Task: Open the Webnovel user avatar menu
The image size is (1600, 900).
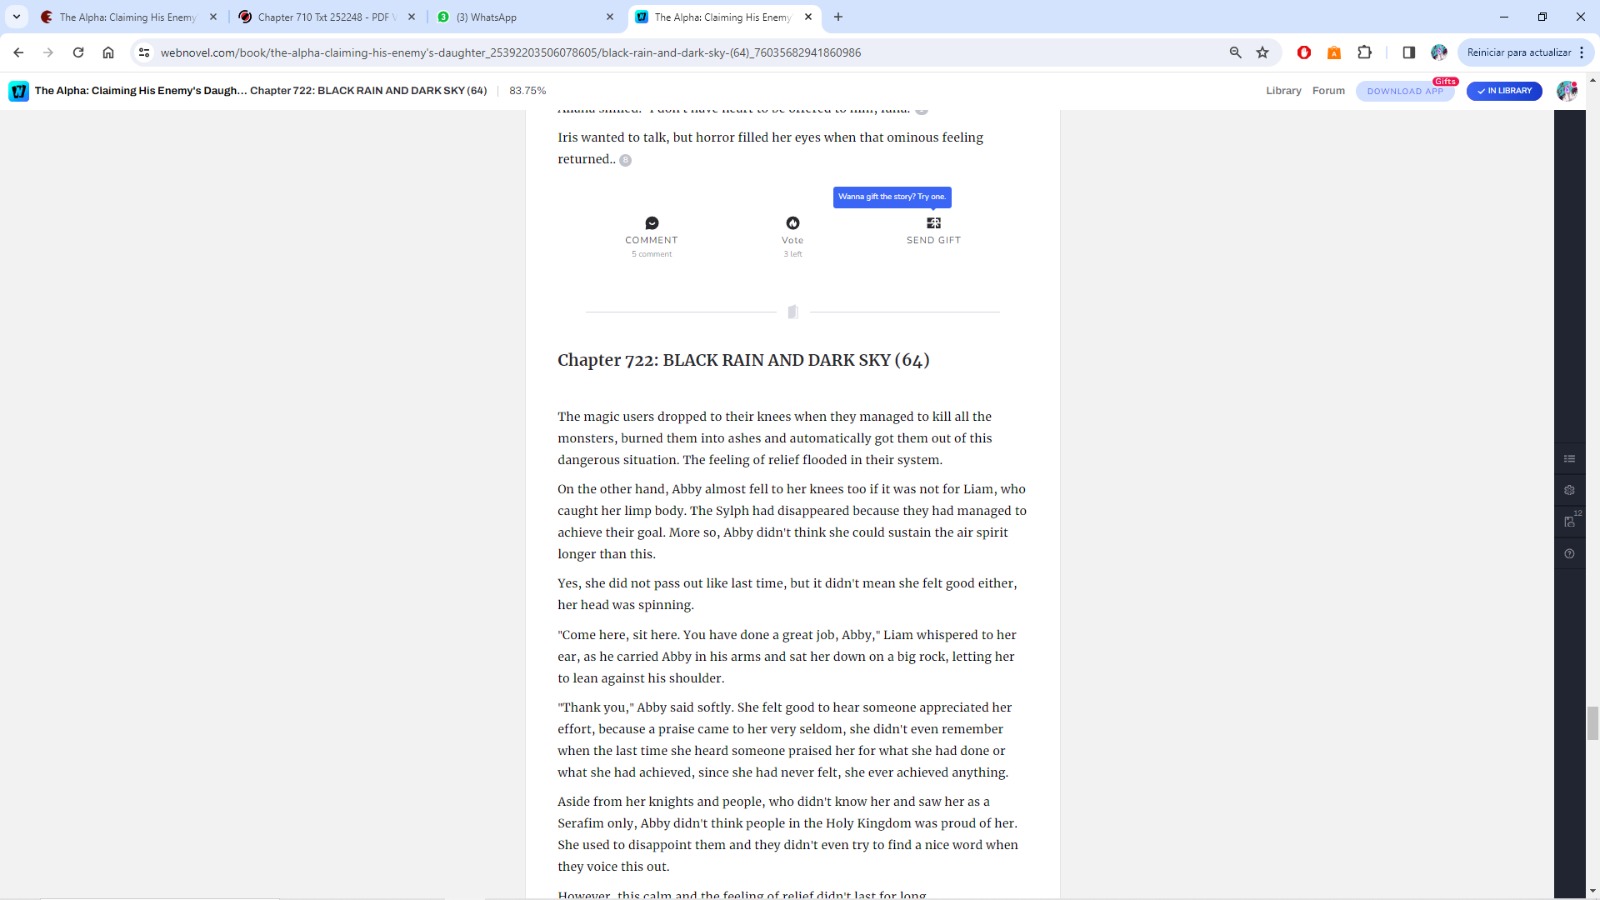Action: (x=1566, y=91)
